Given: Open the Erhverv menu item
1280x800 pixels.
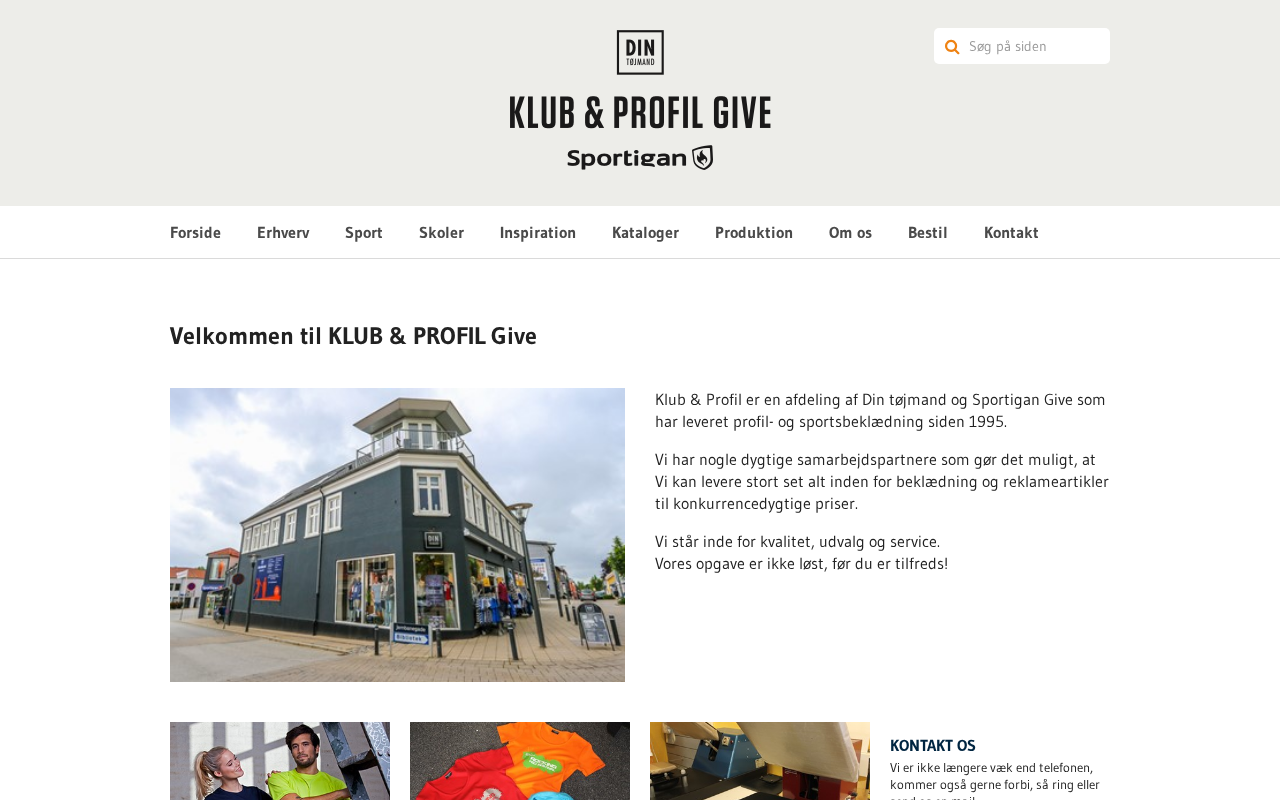Looking at the screenshot, I should pos(283,233).
